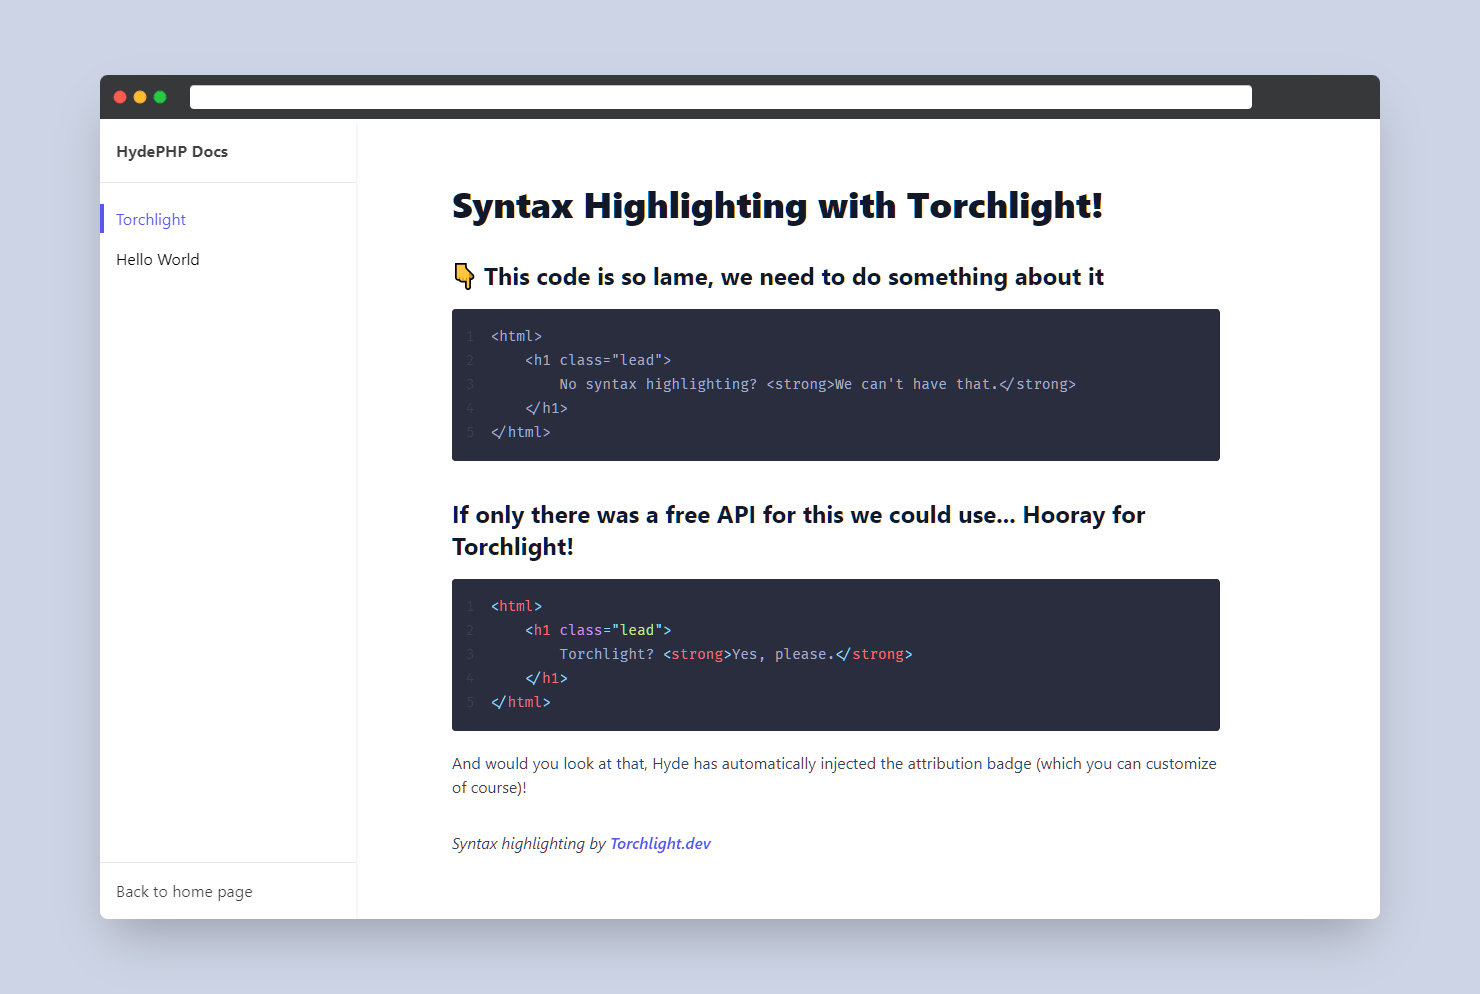
Task: Click highlighted '<h1 class="lead">' line in second block
Action: (598, 630)
